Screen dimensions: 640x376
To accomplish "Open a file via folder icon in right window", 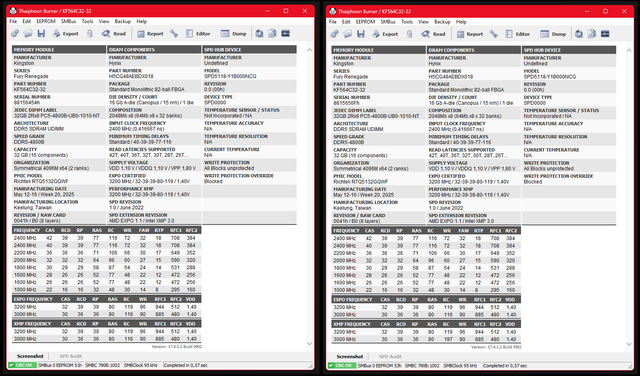I will 347,34.
